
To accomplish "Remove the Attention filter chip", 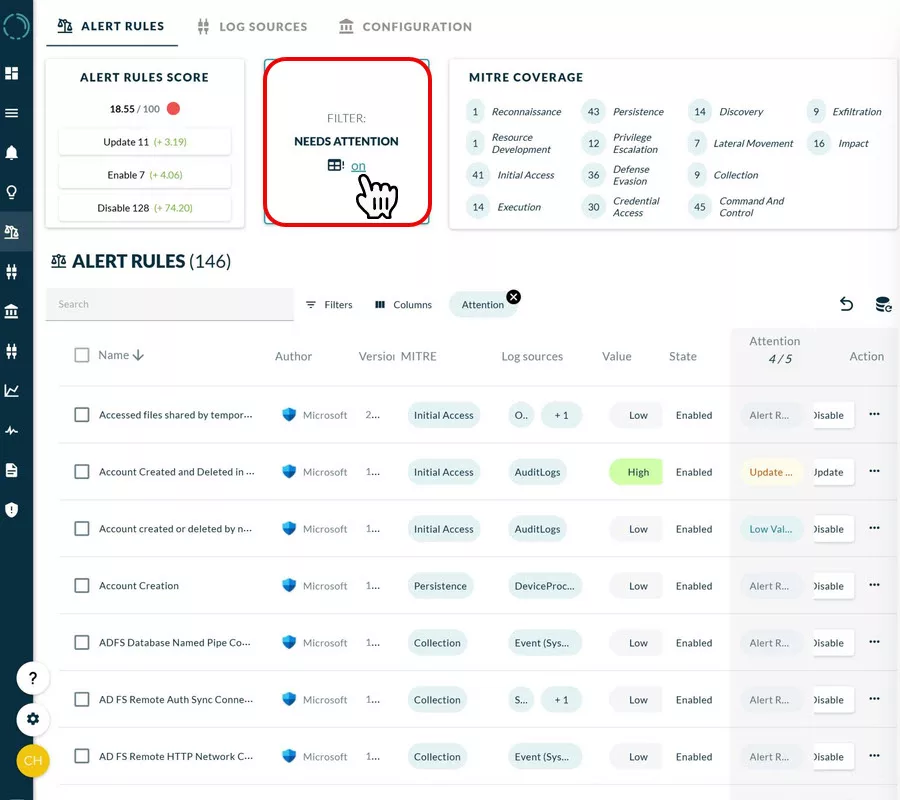I will point(514,297).
